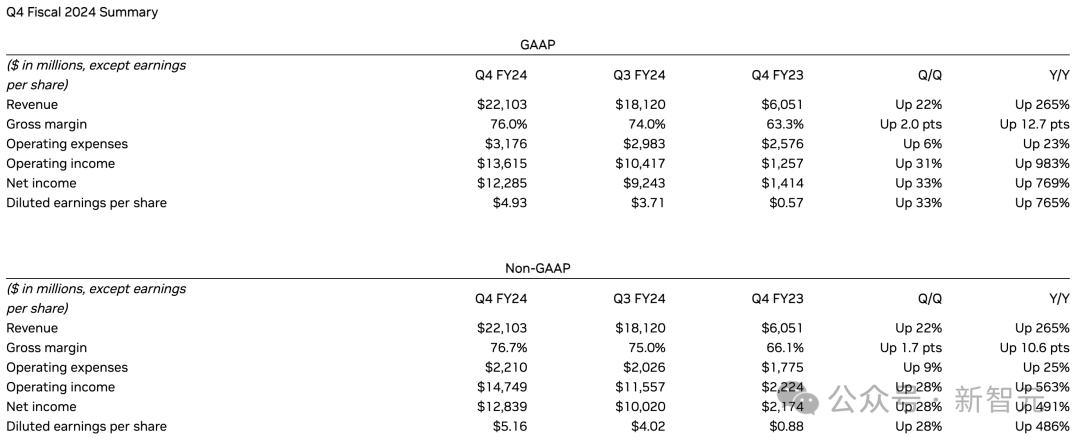Select the GAAP Q4 FY23 column header
The width and height of the screenshot is (1080, 443).
point(778,75)
